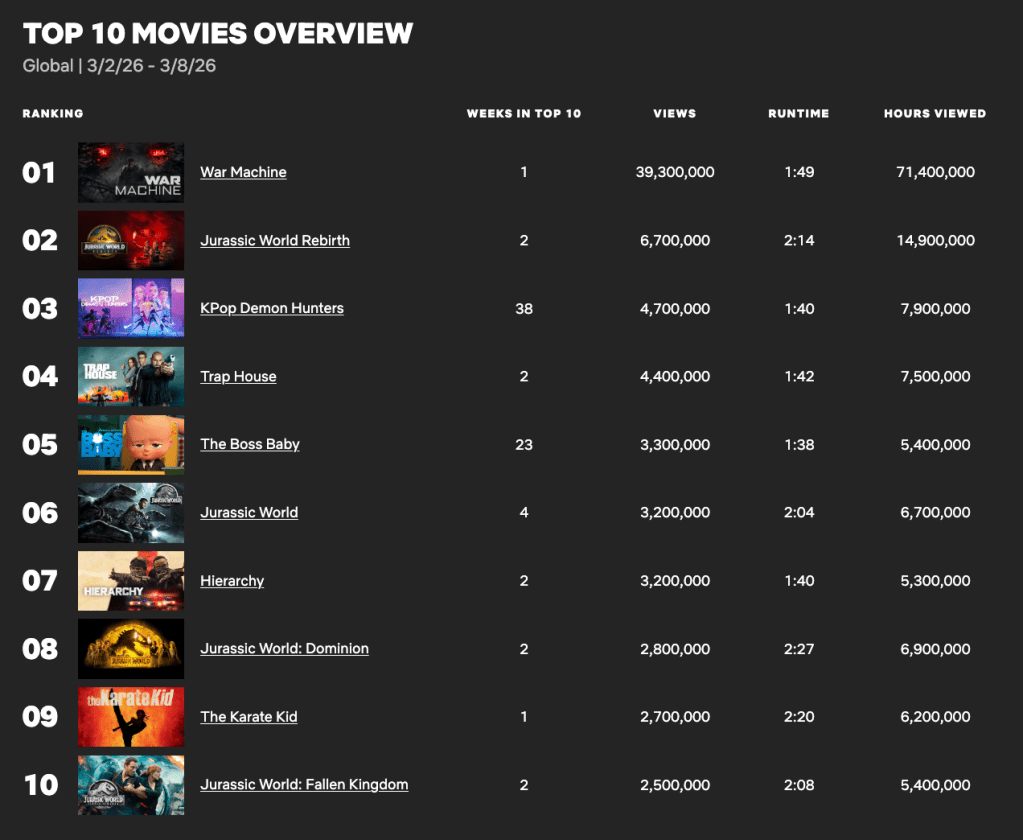Open the Trap House movie link

[x=238, y=376]
